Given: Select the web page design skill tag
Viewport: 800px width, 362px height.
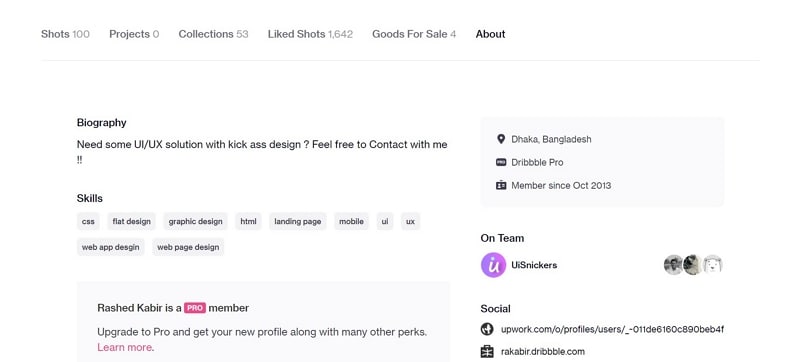Looking at the screenshot, I should tap(188, 247).
